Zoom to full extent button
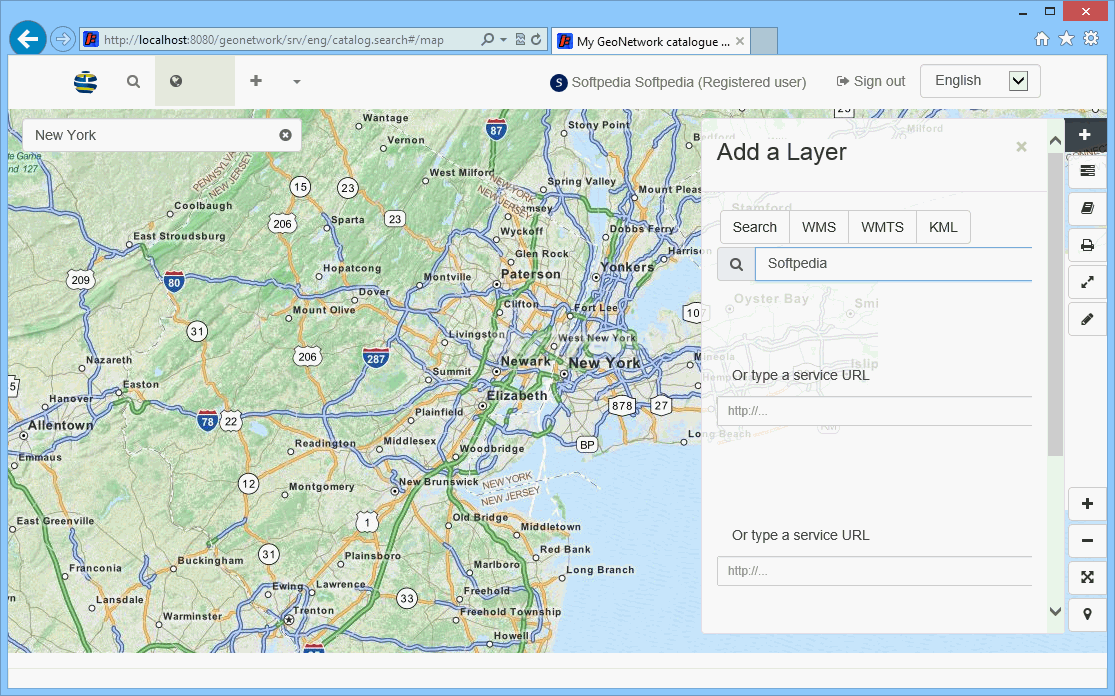The height and width of the screenshot is (696, 1115). (x=1087, y=577)
